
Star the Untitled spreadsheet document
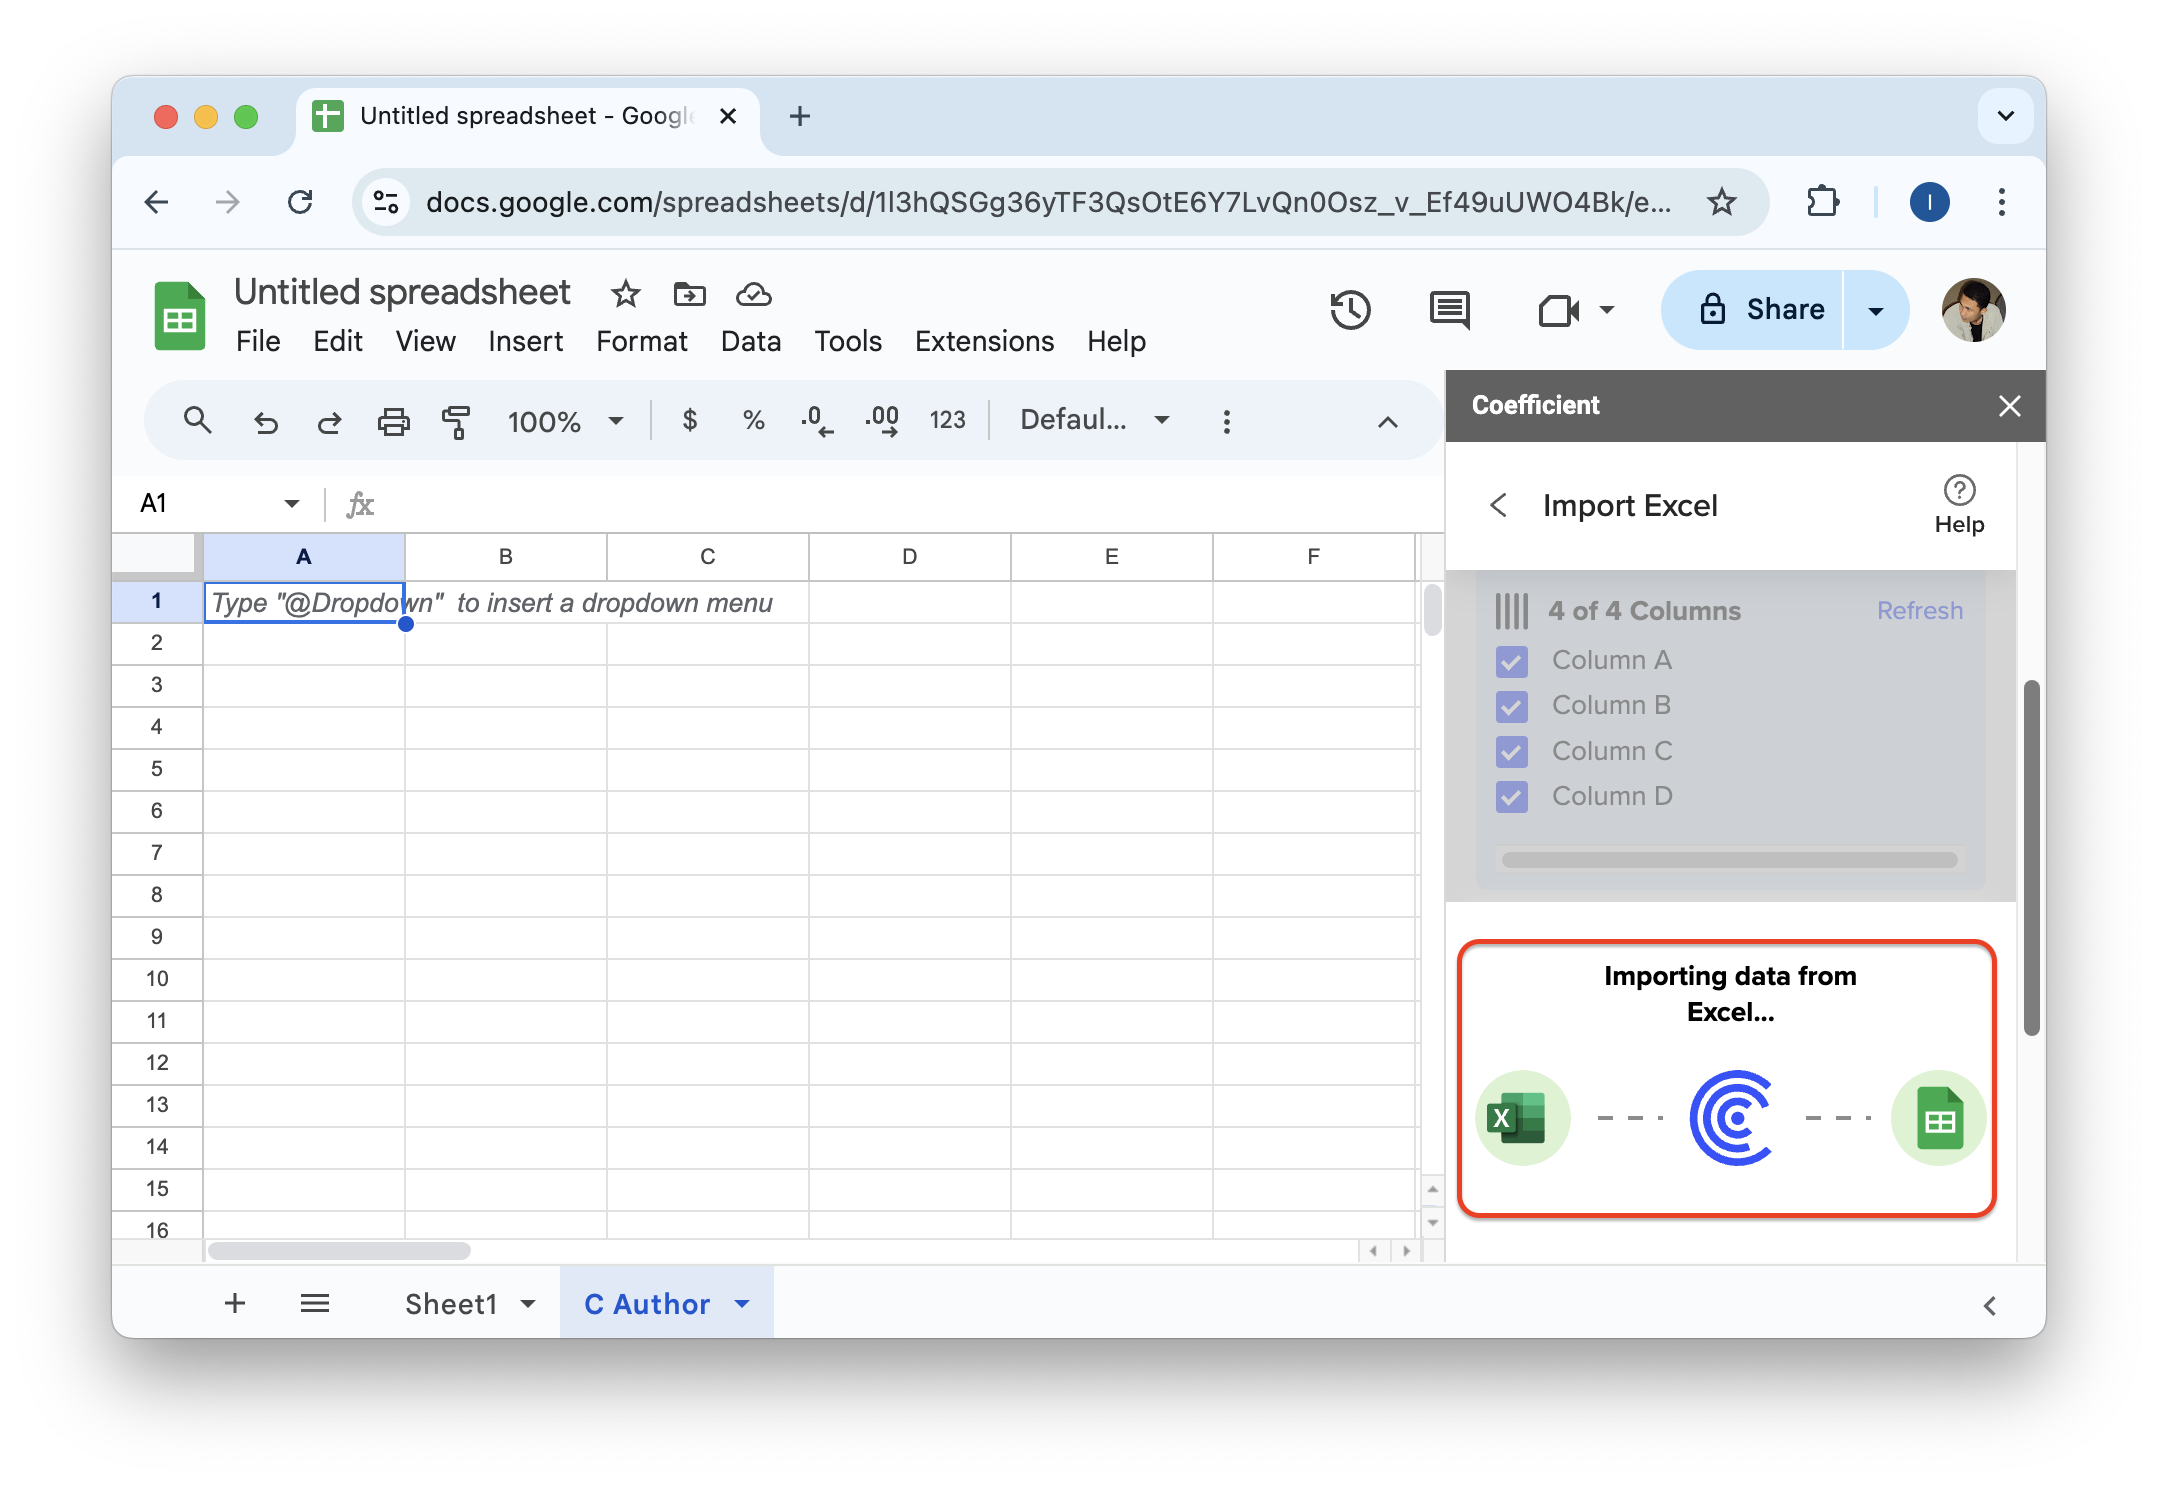(625, 294)
